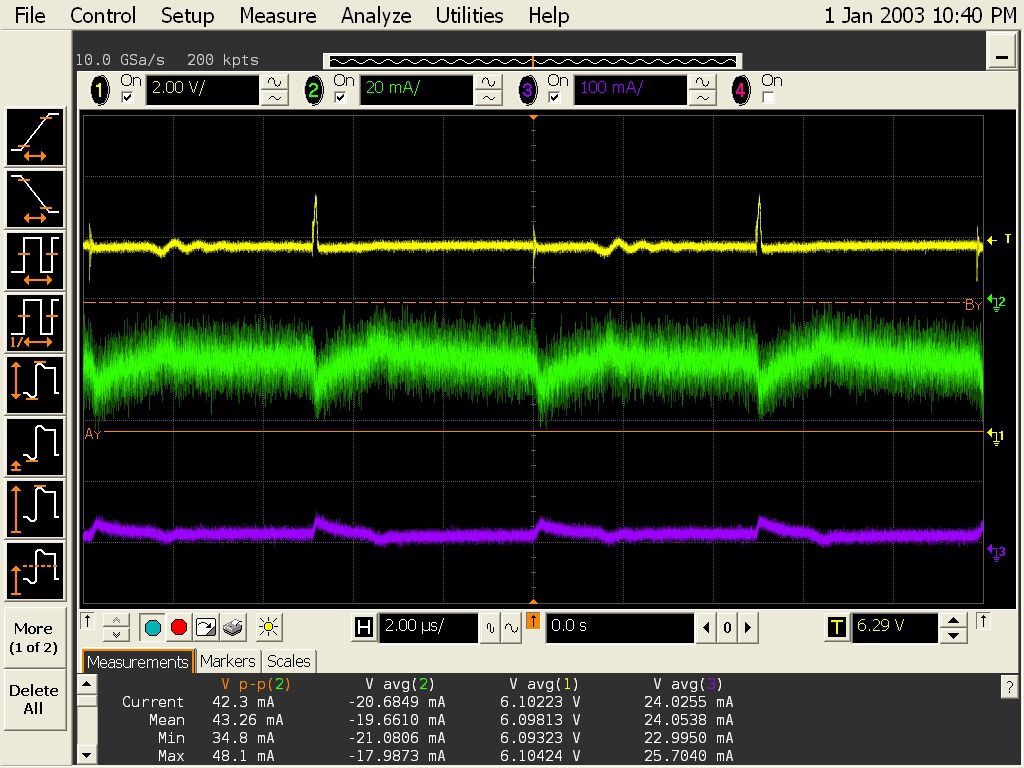Toggle channel 1 On checkbox
The width and height of the screenshot is (1024, 768).
(127, 98)
